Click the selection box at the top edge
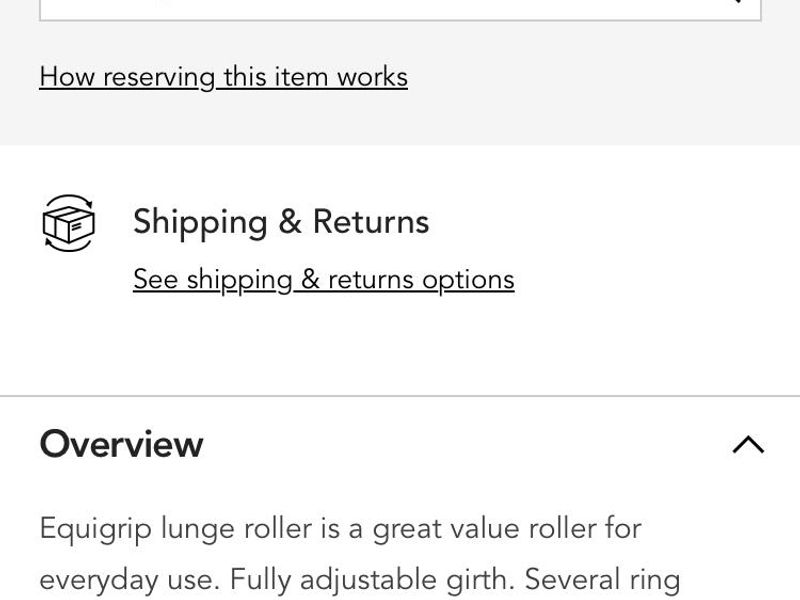This screenshot has height=600, width=800. pos(400,8)
